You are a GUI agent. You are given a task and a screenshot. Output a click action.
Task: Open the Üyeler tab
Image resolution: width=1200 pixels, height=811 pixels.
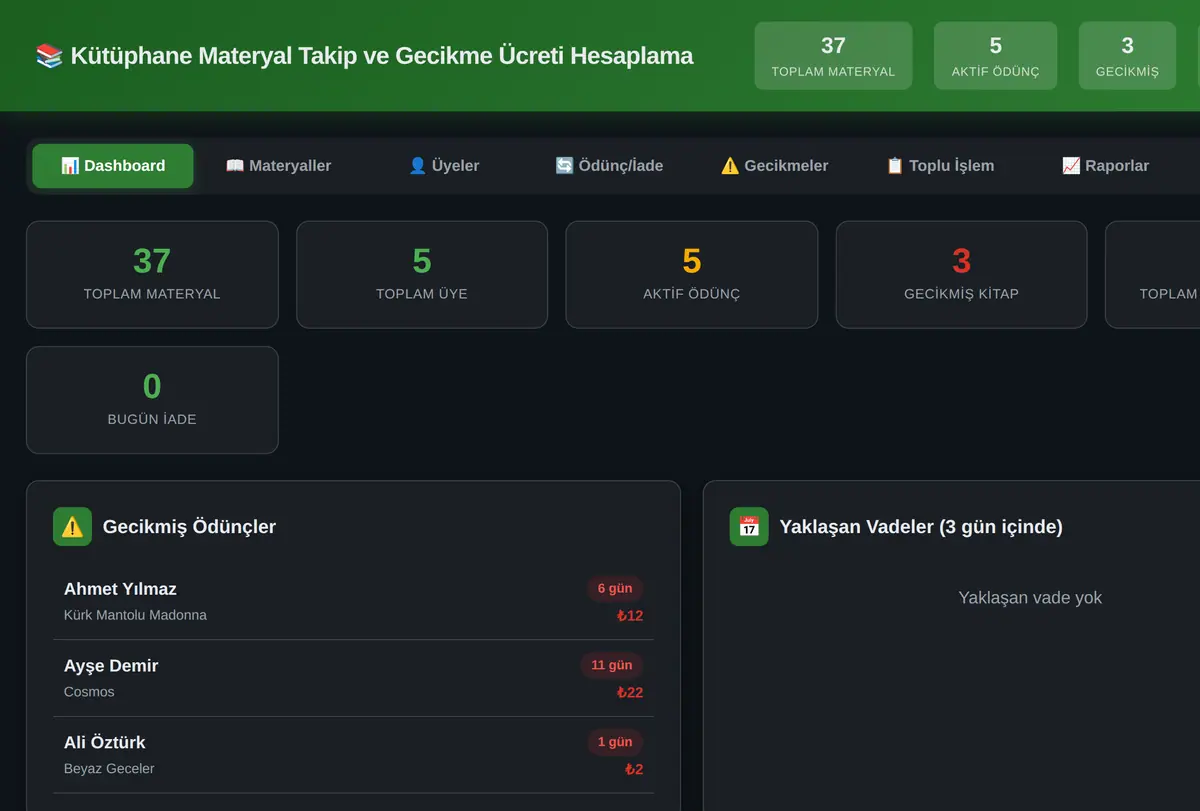click(x=444, y=166)
